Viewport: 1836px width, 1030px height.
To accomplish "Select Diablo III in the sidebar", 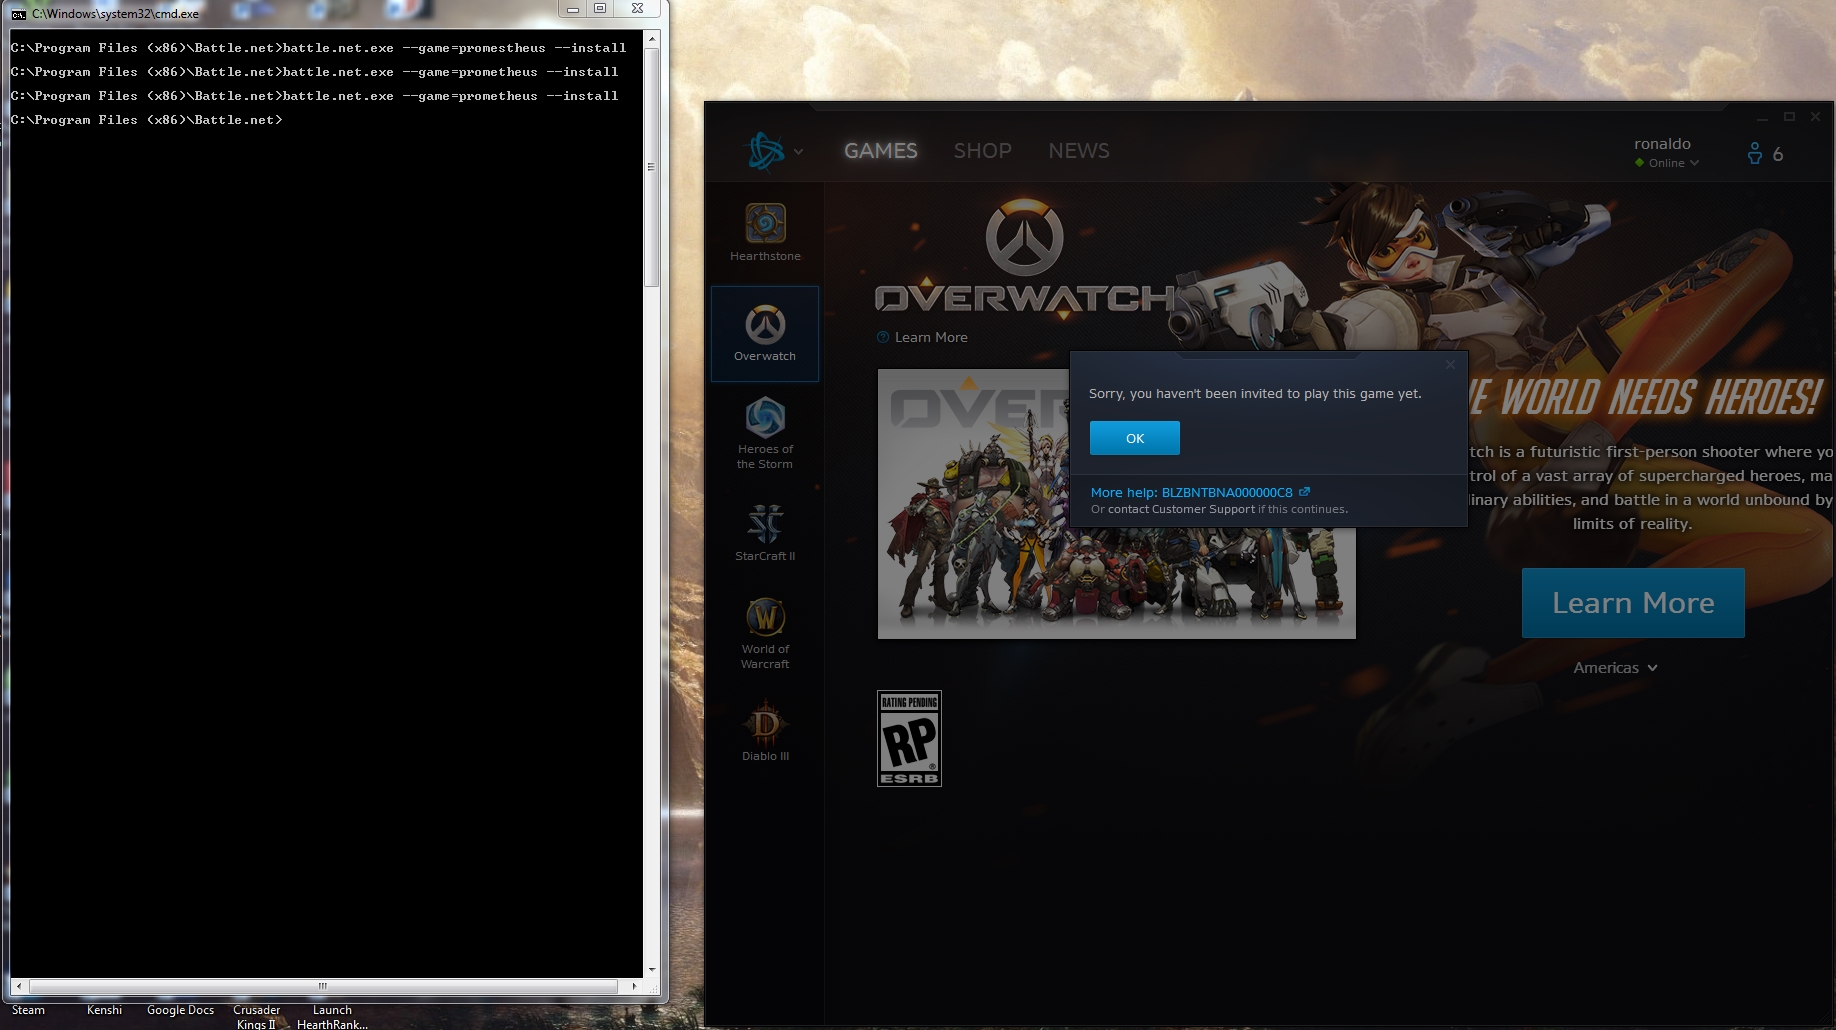I will pyautogui.click(x=765, y=732).
